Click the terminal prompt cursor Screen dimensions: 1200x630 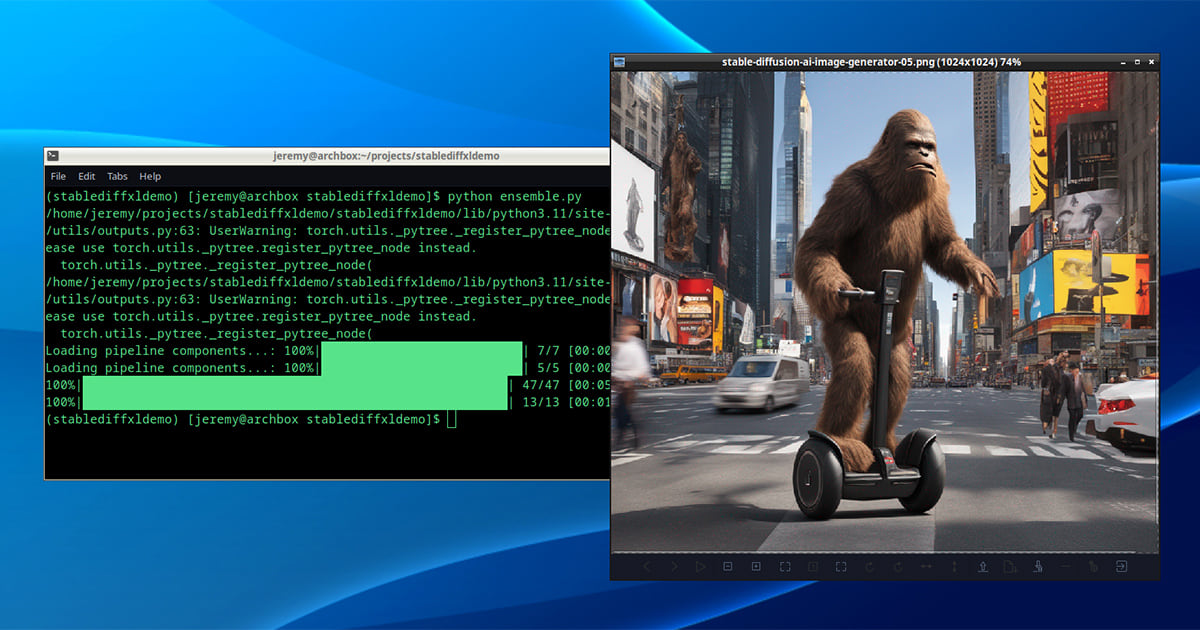452,419
